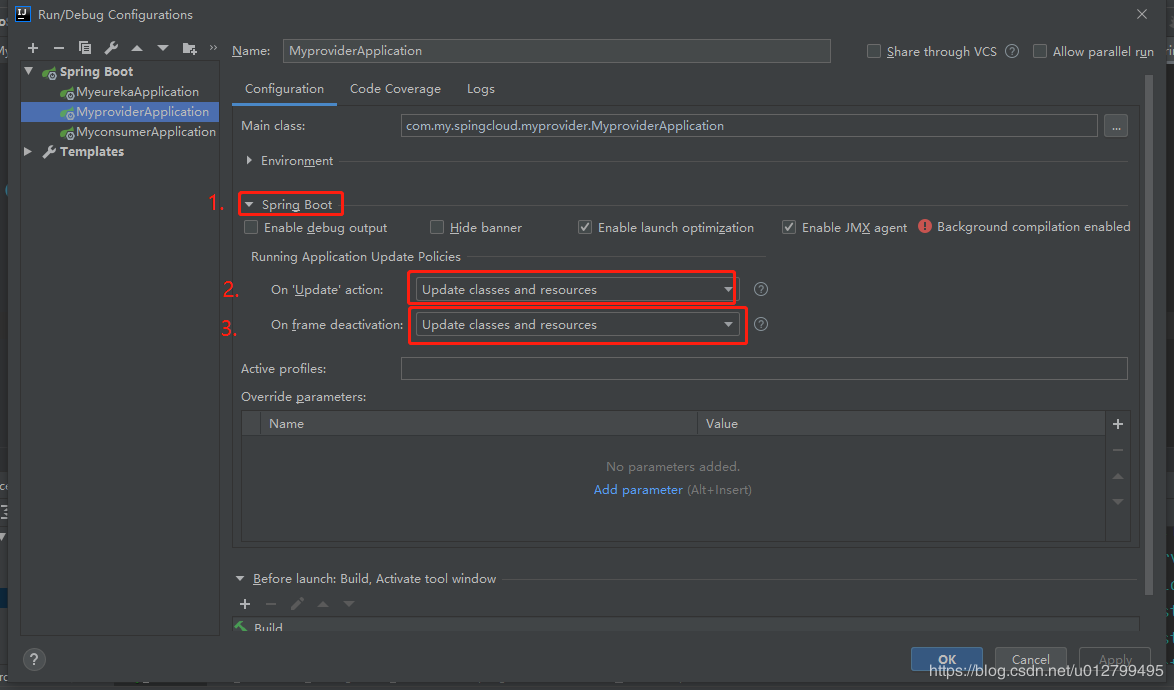
Task: Toggle the Hide banner checkbox
Action: click(x=437, y=228)
